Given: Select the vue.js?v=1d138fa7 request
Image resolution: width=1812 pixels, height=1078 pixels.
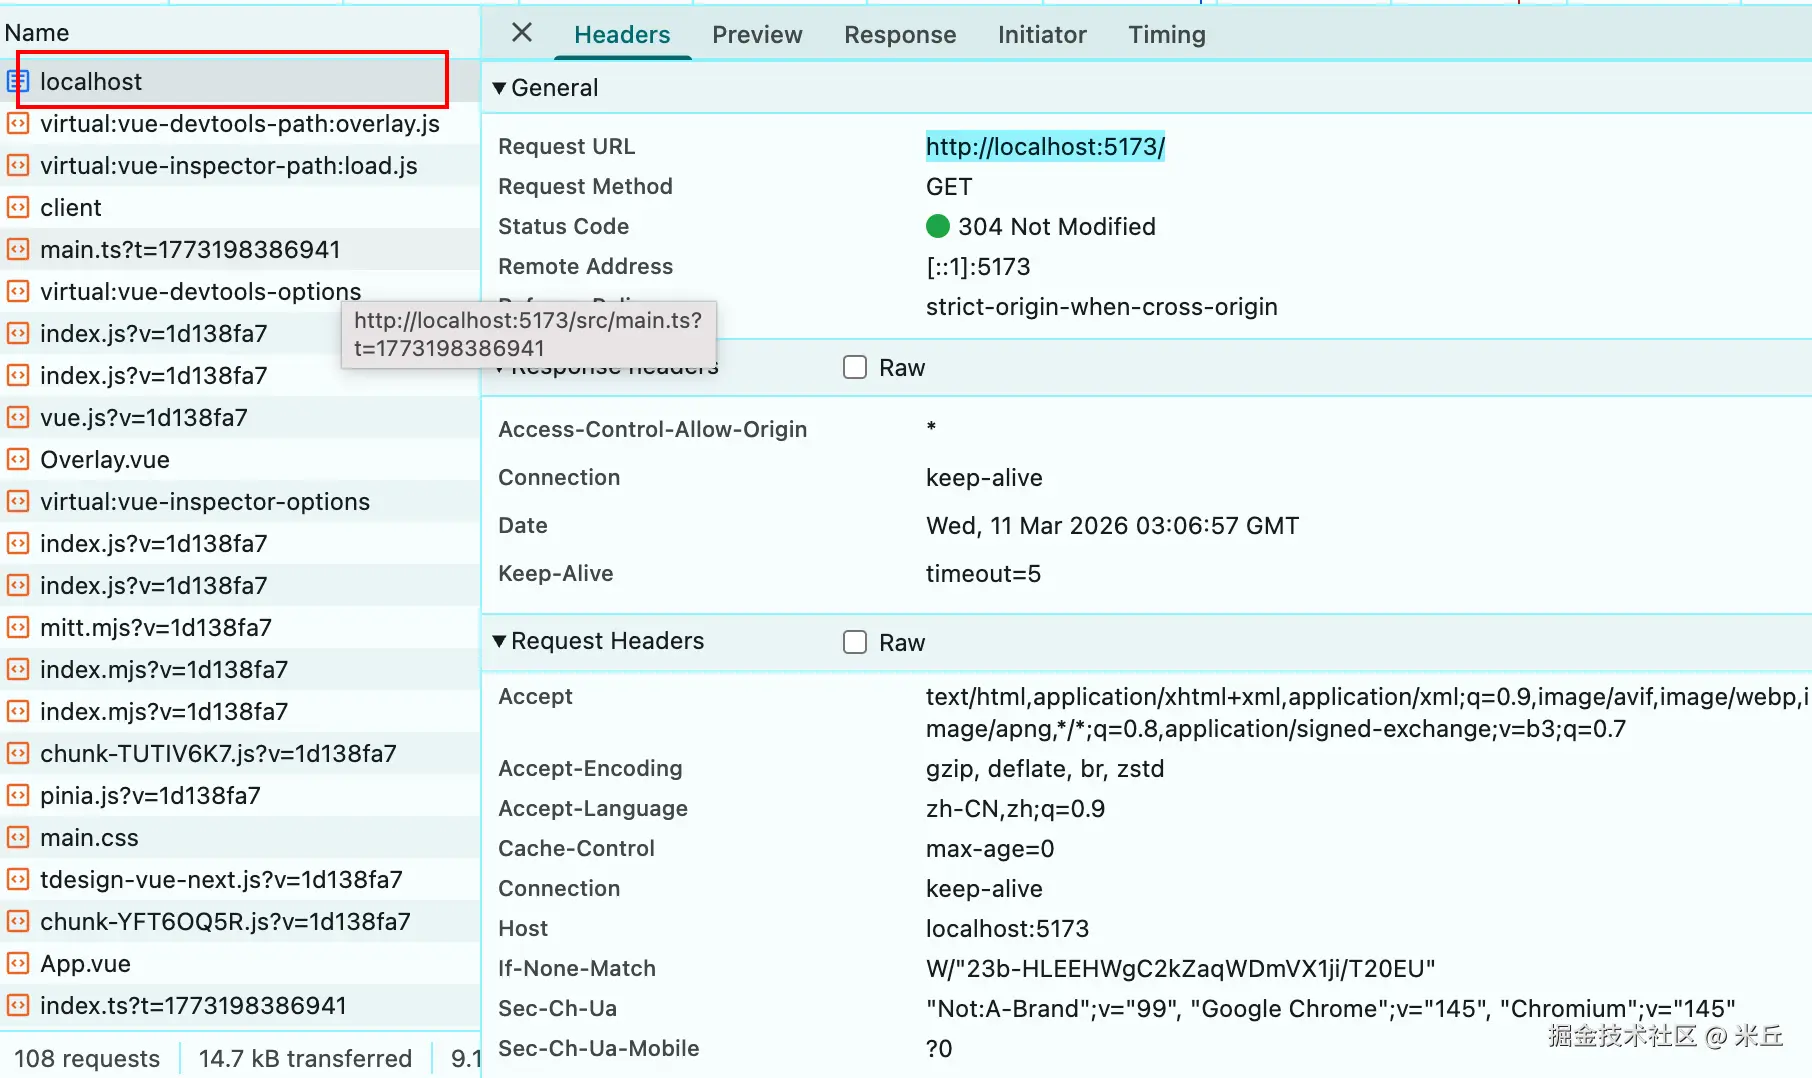Looking at the screenshot, I should tap(240, 417).
